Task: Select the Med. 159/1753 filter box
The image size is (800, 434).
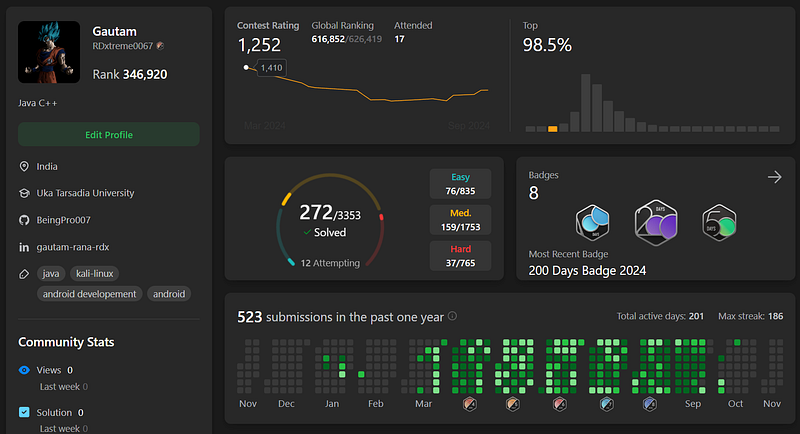Action: (460, 220)
